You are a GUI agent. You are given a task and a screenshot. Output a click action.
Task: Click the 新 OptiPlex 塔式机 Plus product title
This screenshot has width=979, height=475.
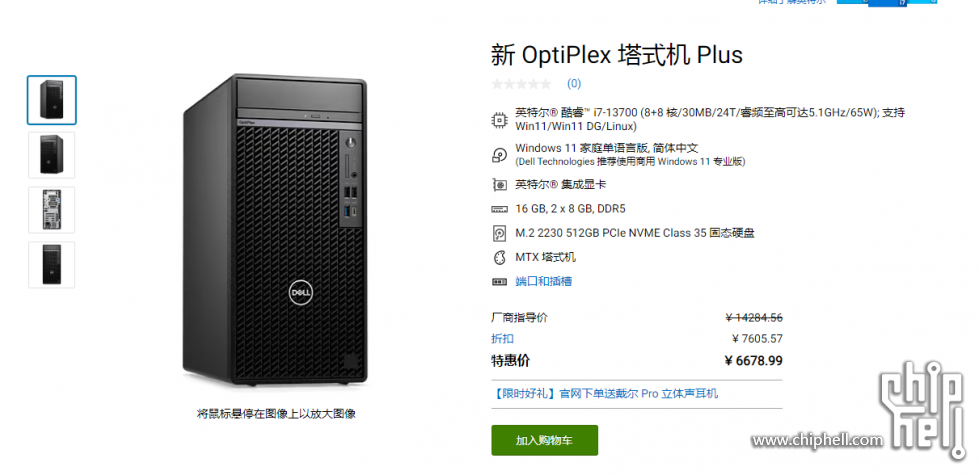(x=617, y=55)
